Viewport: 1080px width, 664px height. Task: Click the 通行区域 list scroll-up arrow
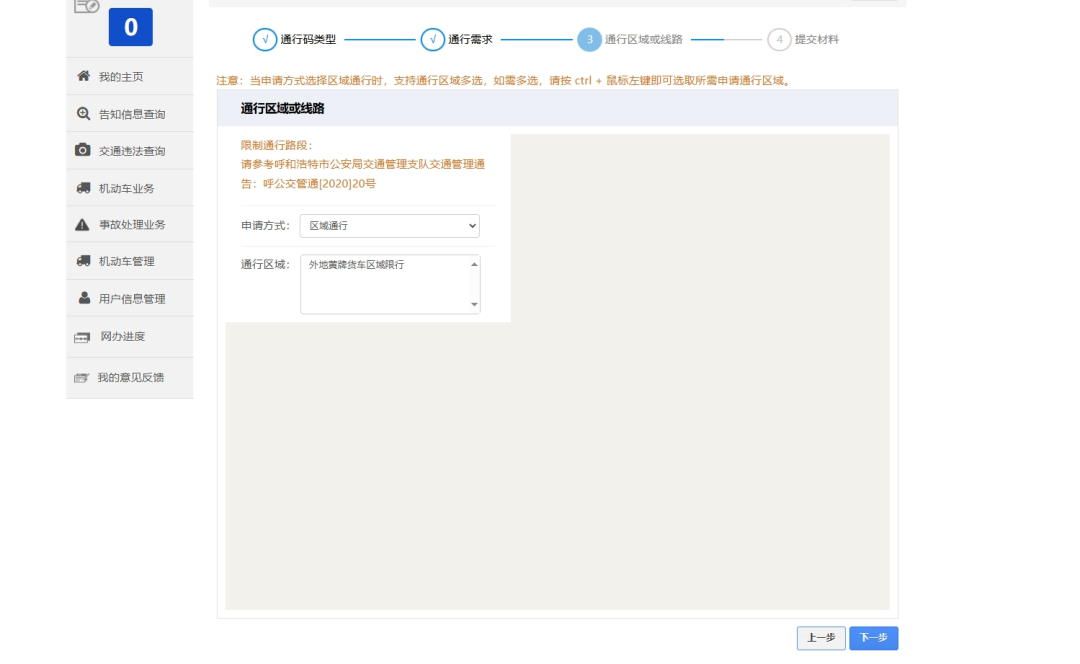click(474, 264)
